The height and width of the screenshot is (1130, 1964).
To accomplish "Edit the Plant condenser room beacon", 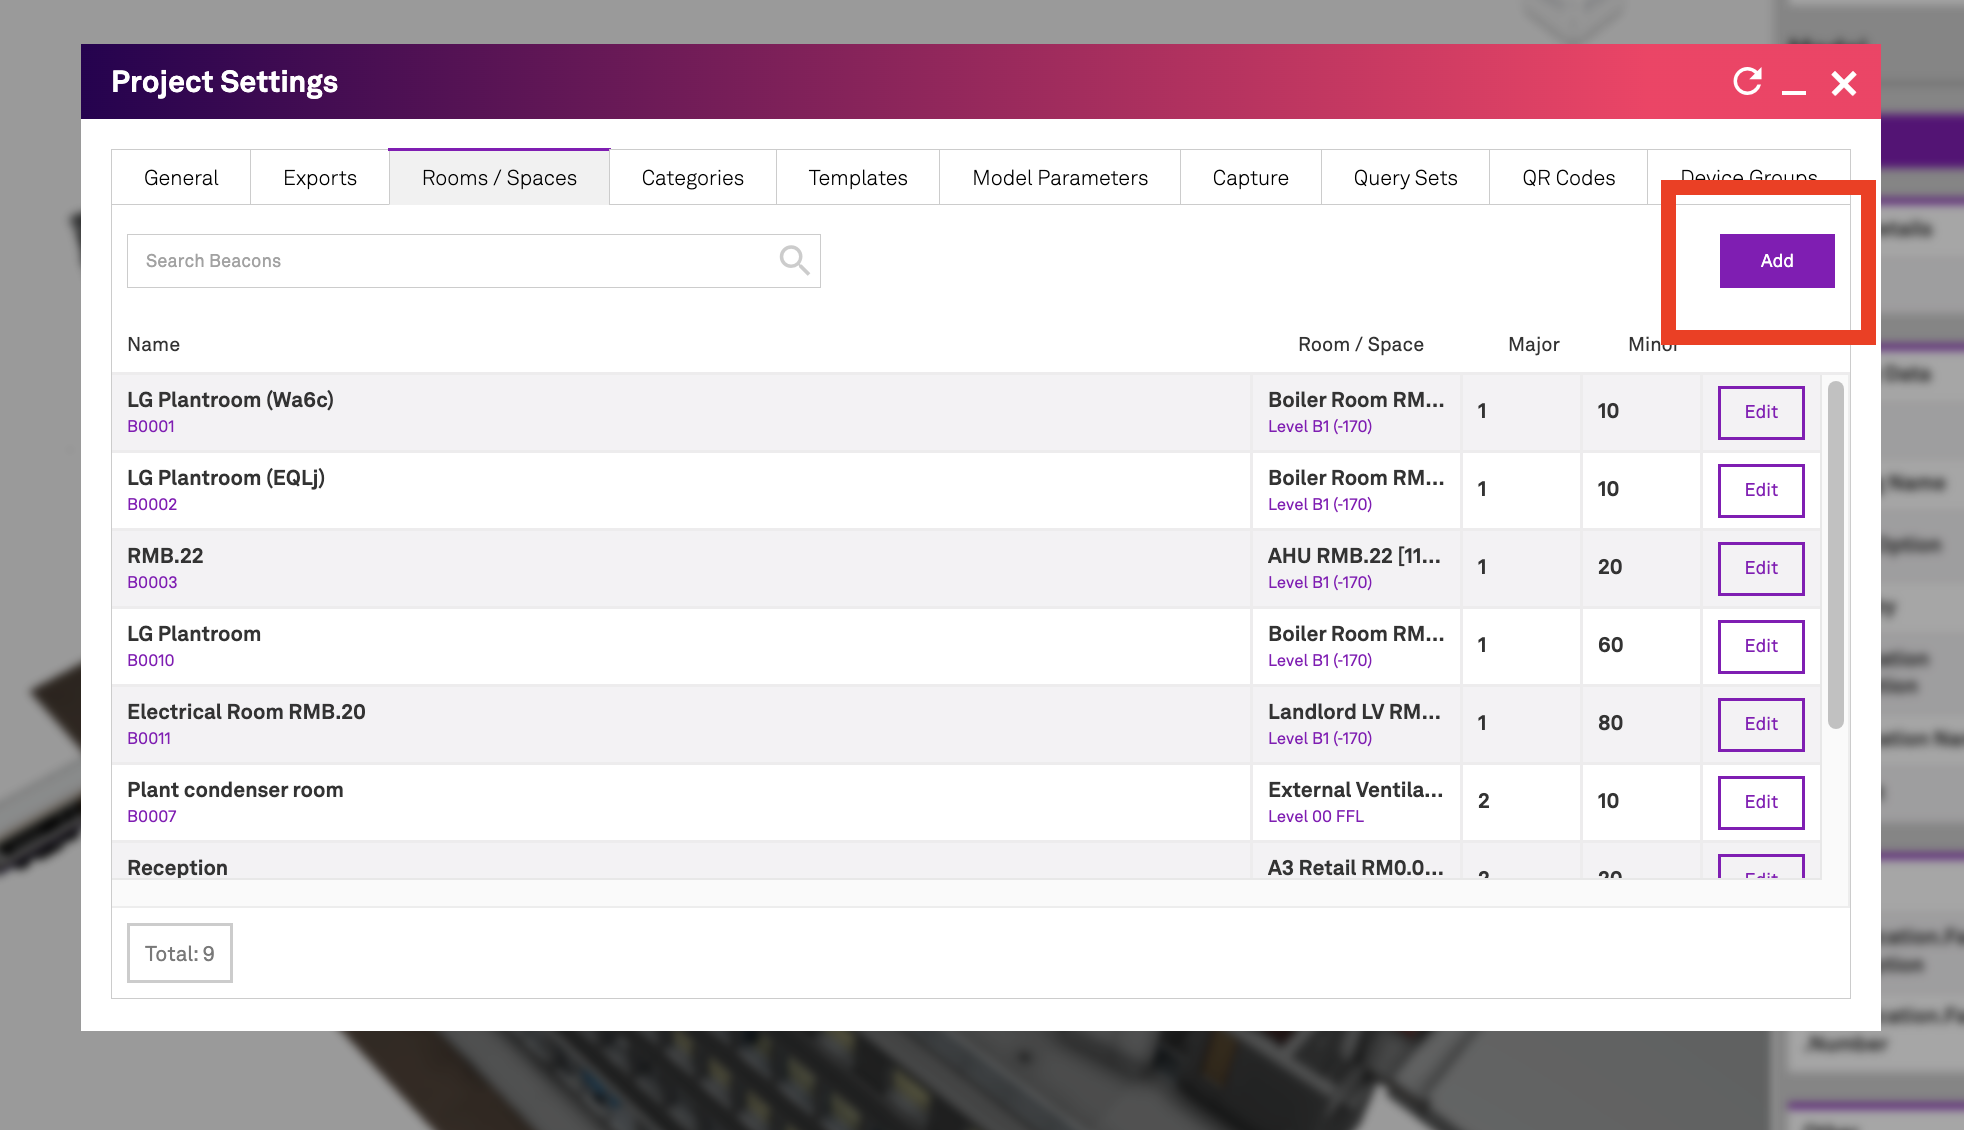I will coord(1760,802).
